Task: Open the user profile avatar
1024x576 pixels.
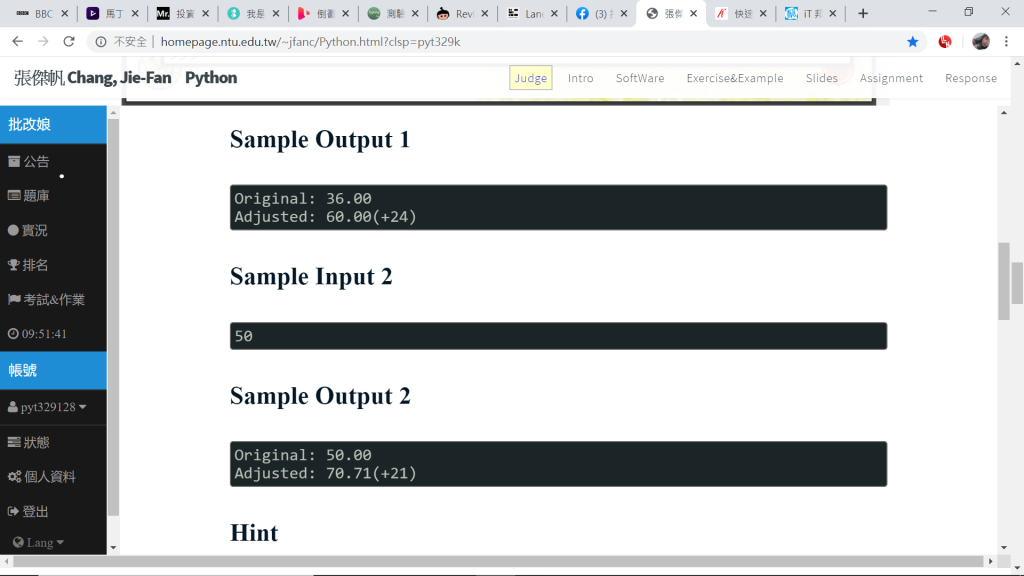Action: pos(980,41)
